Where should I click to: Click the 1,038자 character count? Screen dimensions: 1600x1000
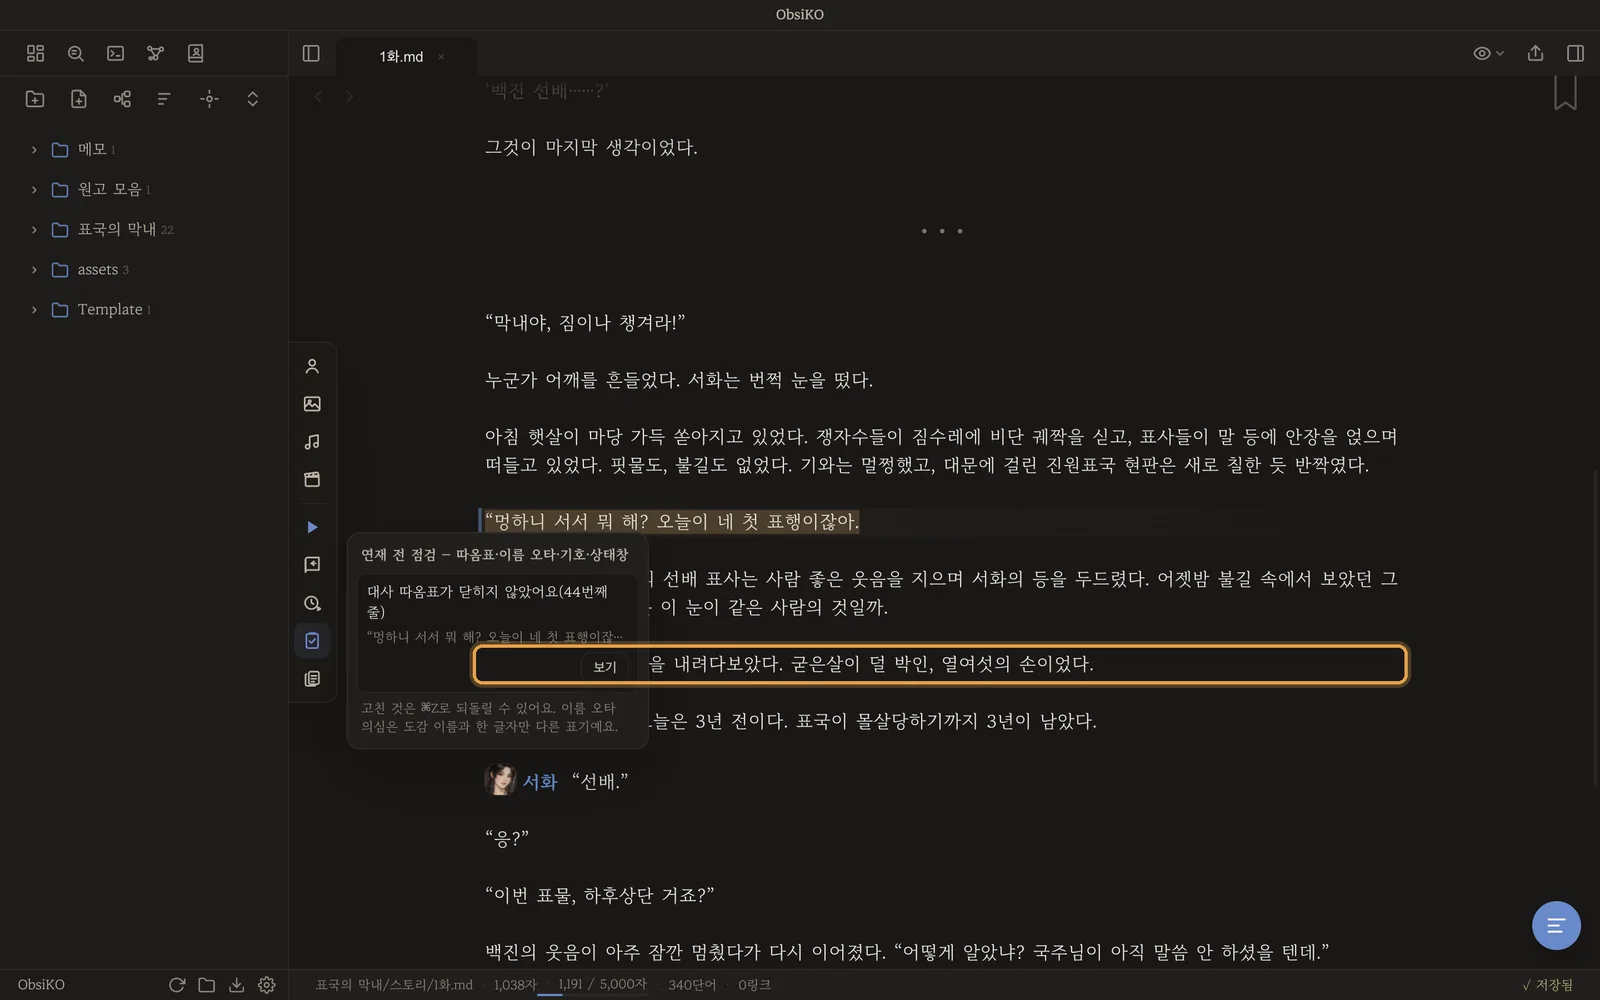[x=515, y=985]
